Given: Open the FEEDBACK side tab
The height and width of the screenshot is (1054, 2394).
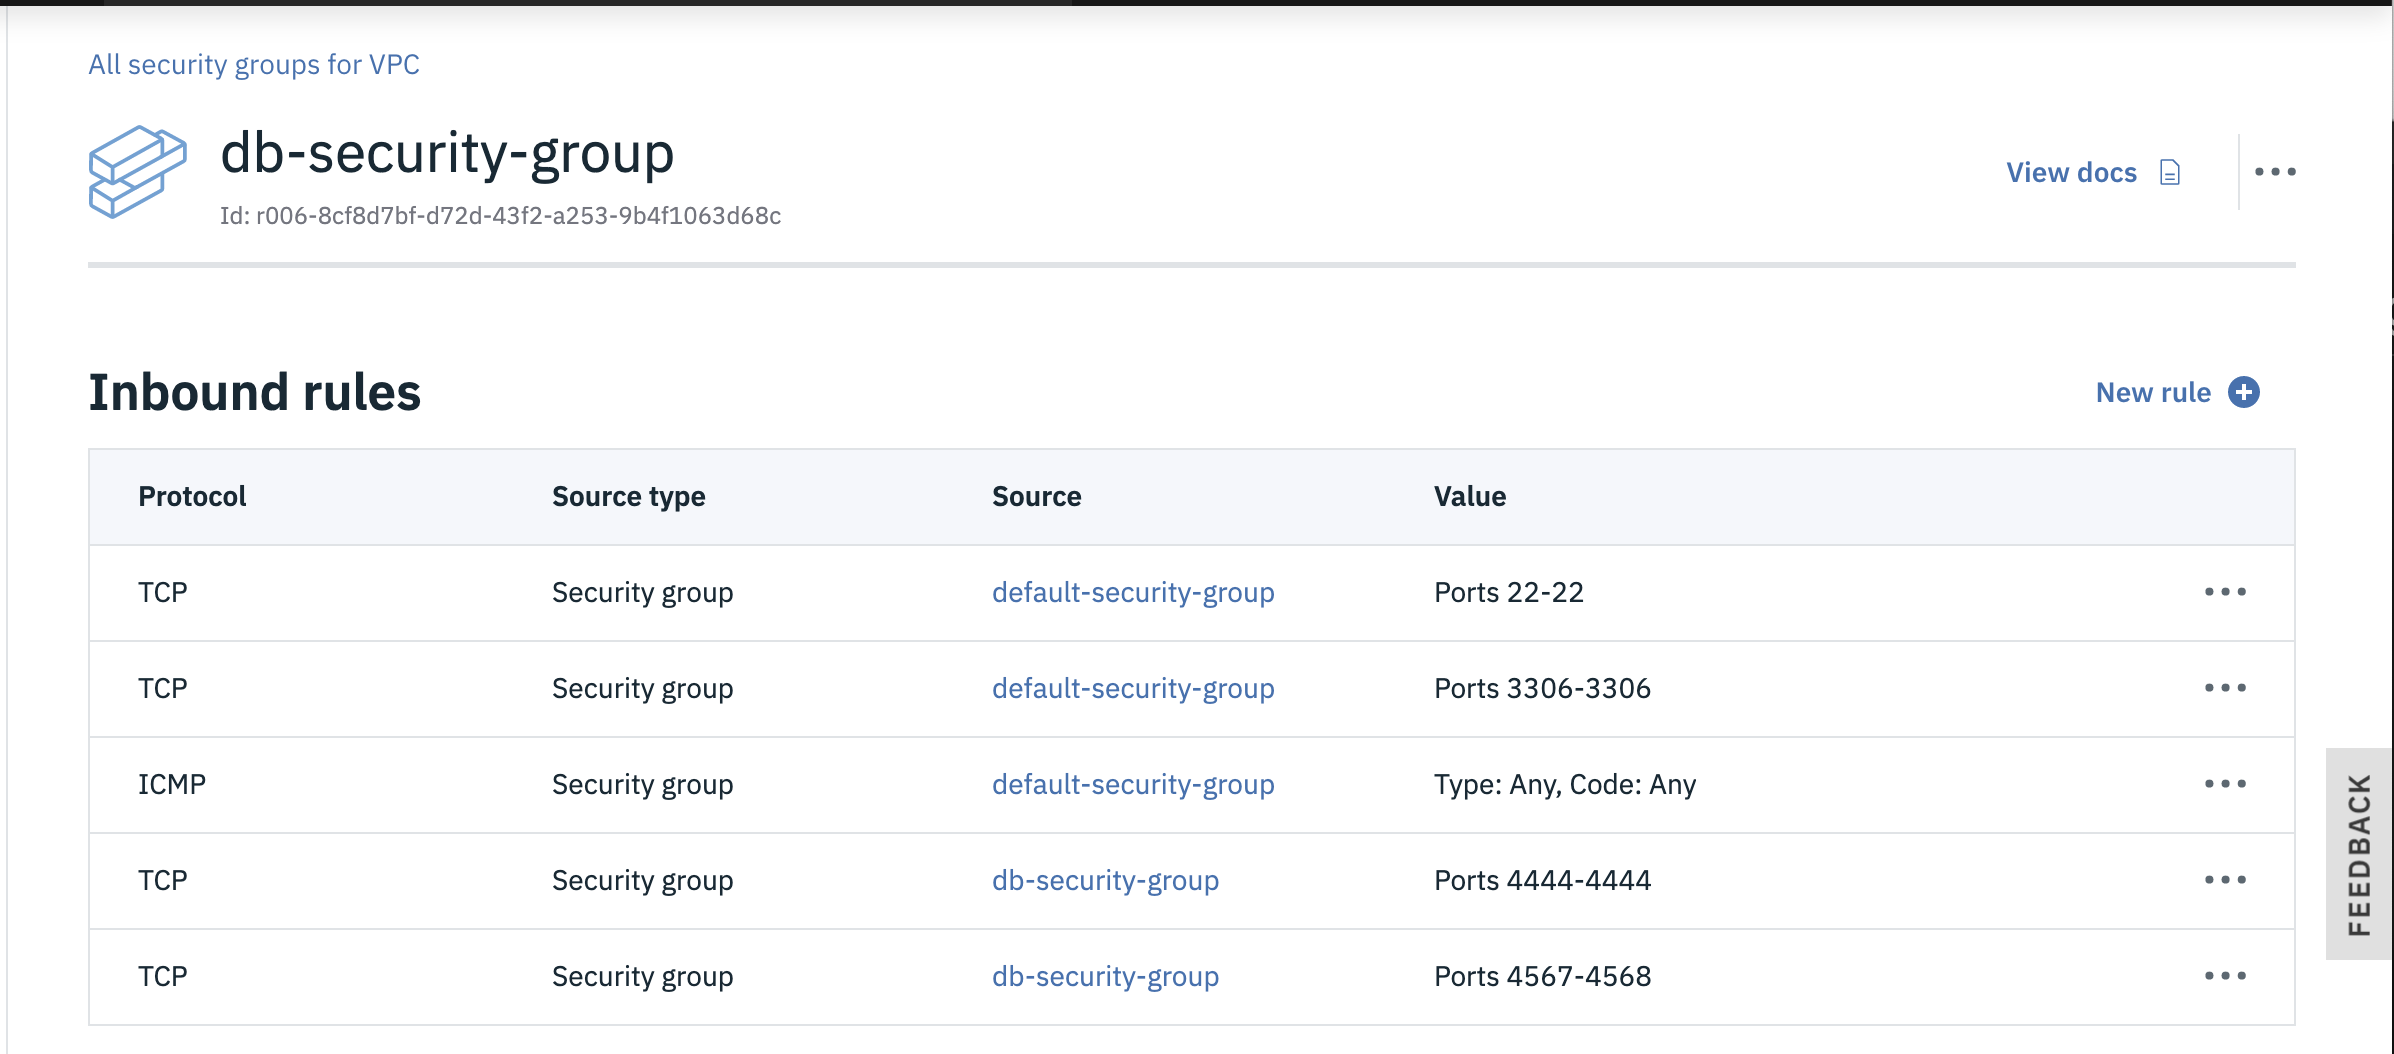Looking at the screenshot, I should pos(2360,854).
